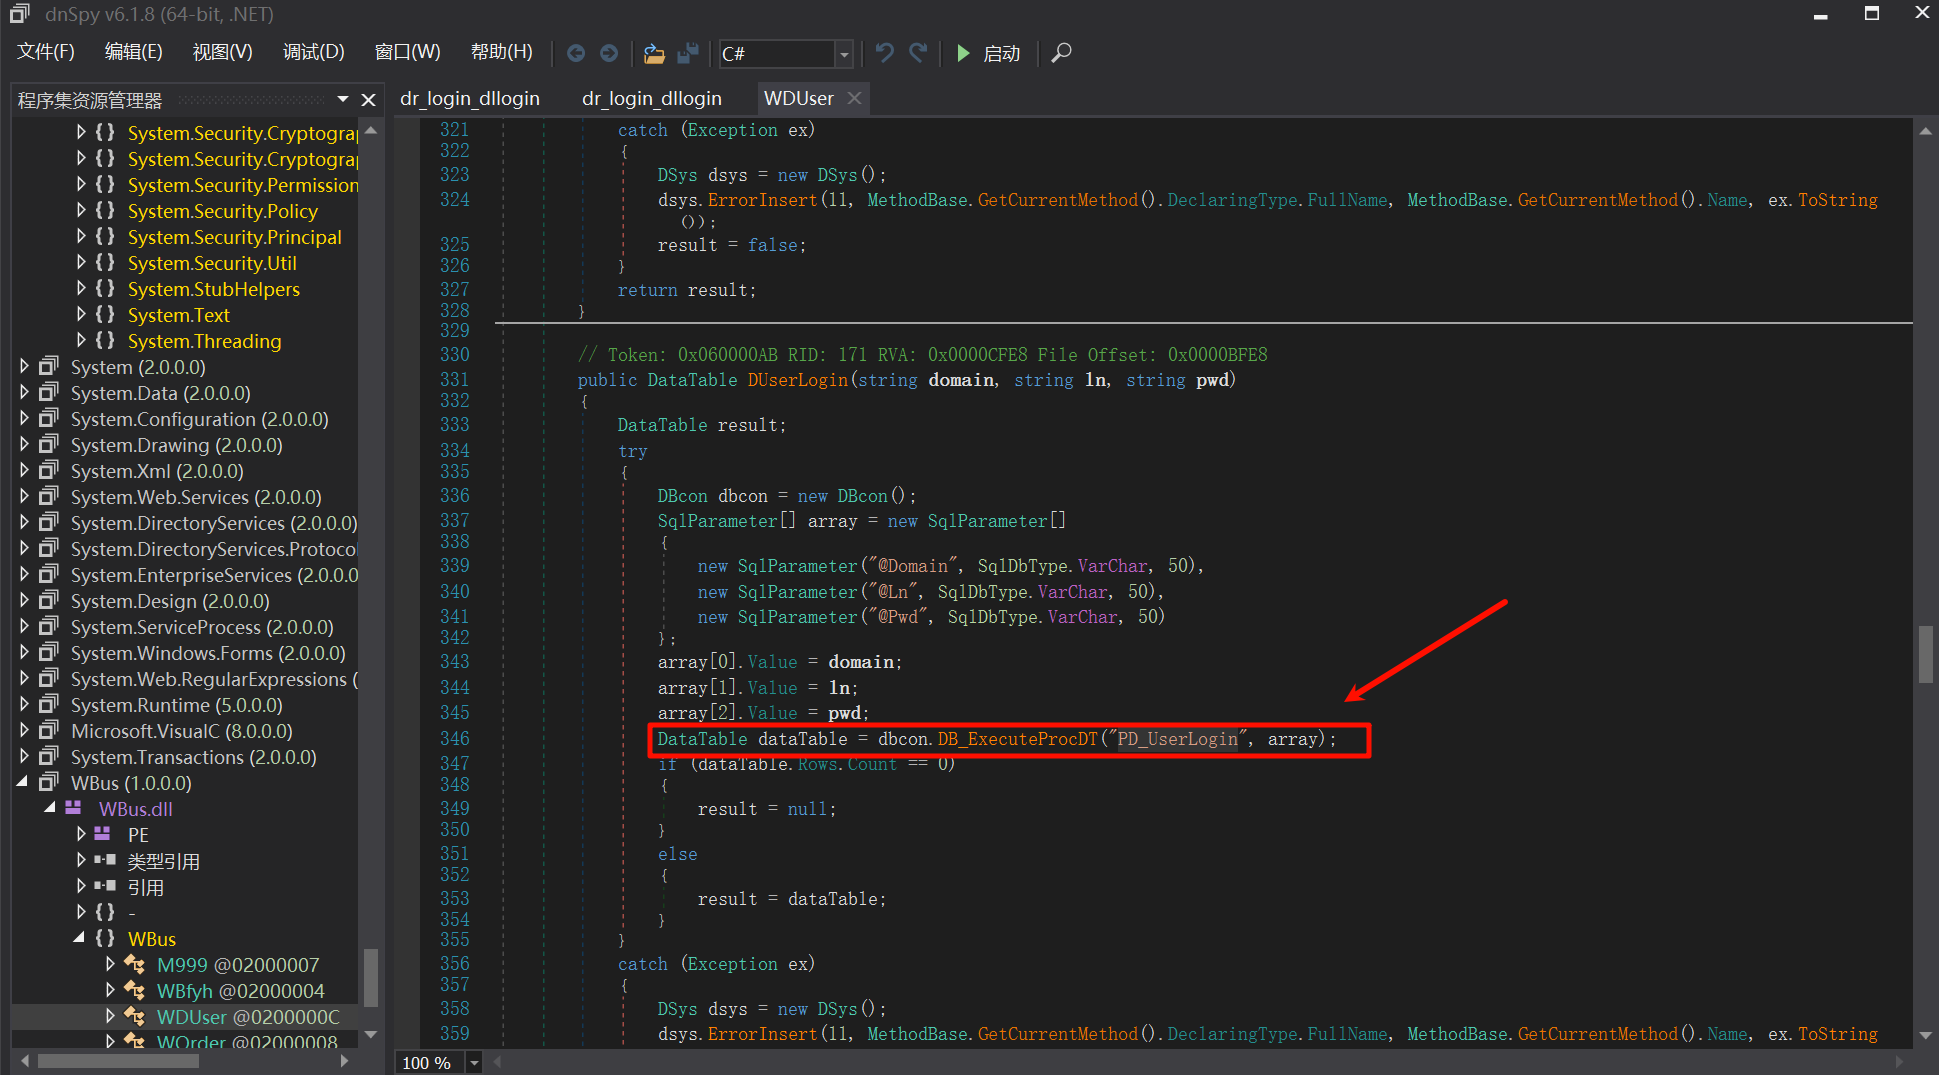Click the save all icon

pyautogui.click(x=688, y=53)
